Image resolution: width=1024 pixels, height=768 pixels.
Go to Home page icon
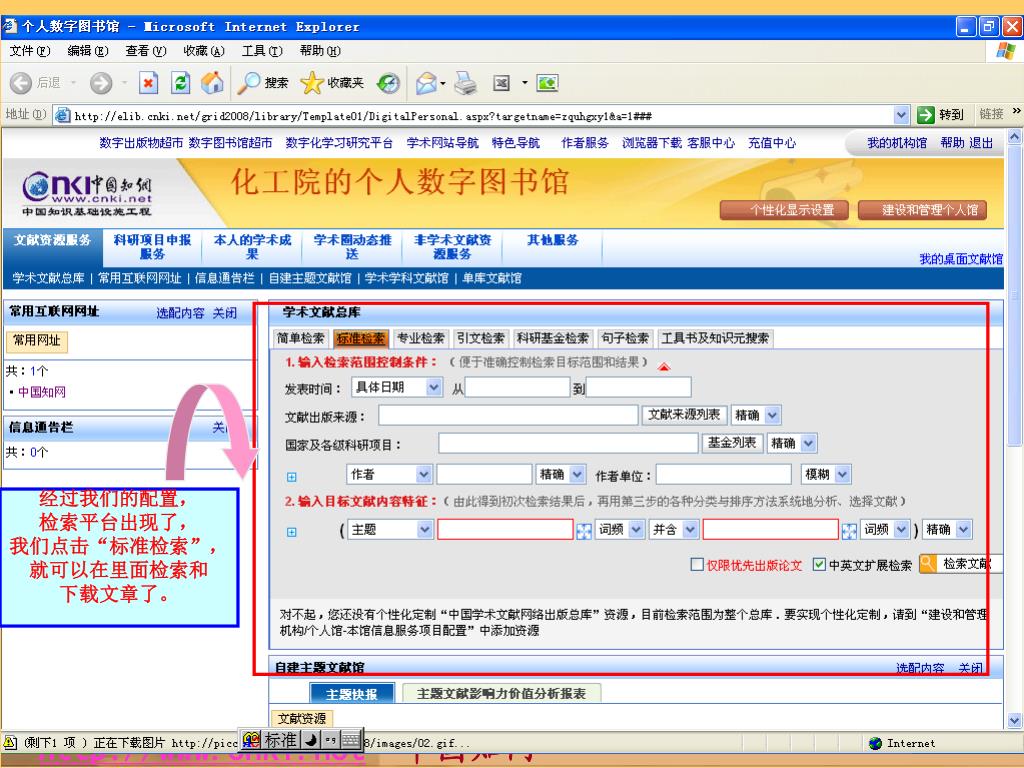(x=212, y=83)
